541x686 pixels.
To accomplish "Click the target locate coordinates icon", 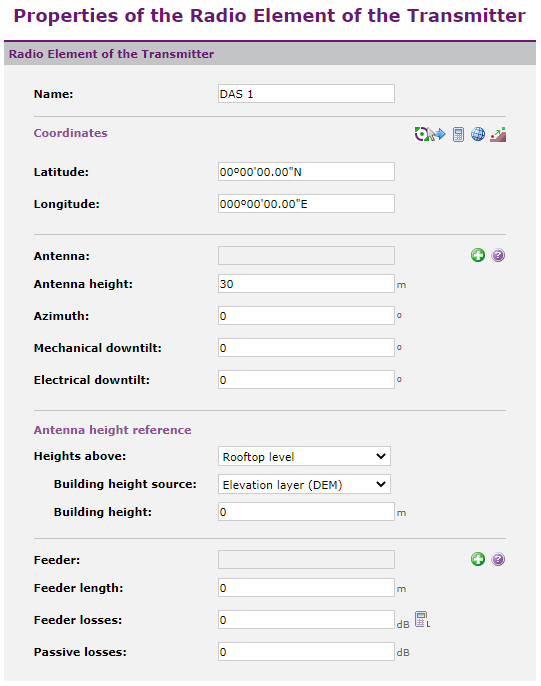I will point(421,134).
